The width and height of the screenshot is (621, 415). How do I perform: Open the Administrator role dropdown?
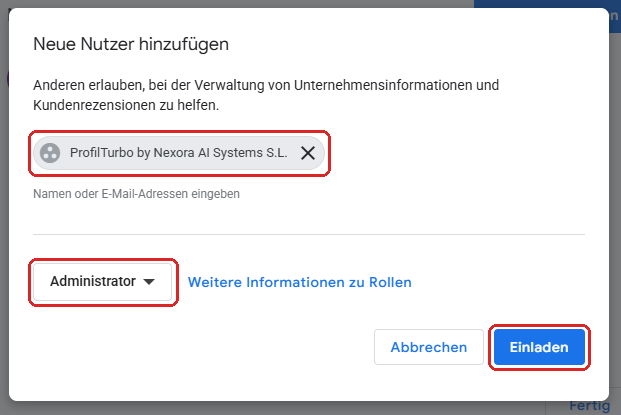(x=103, y=282)
